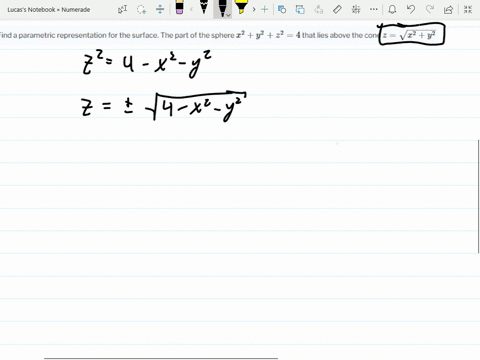Undo the last ink stroke

click(x=411, y=9)
